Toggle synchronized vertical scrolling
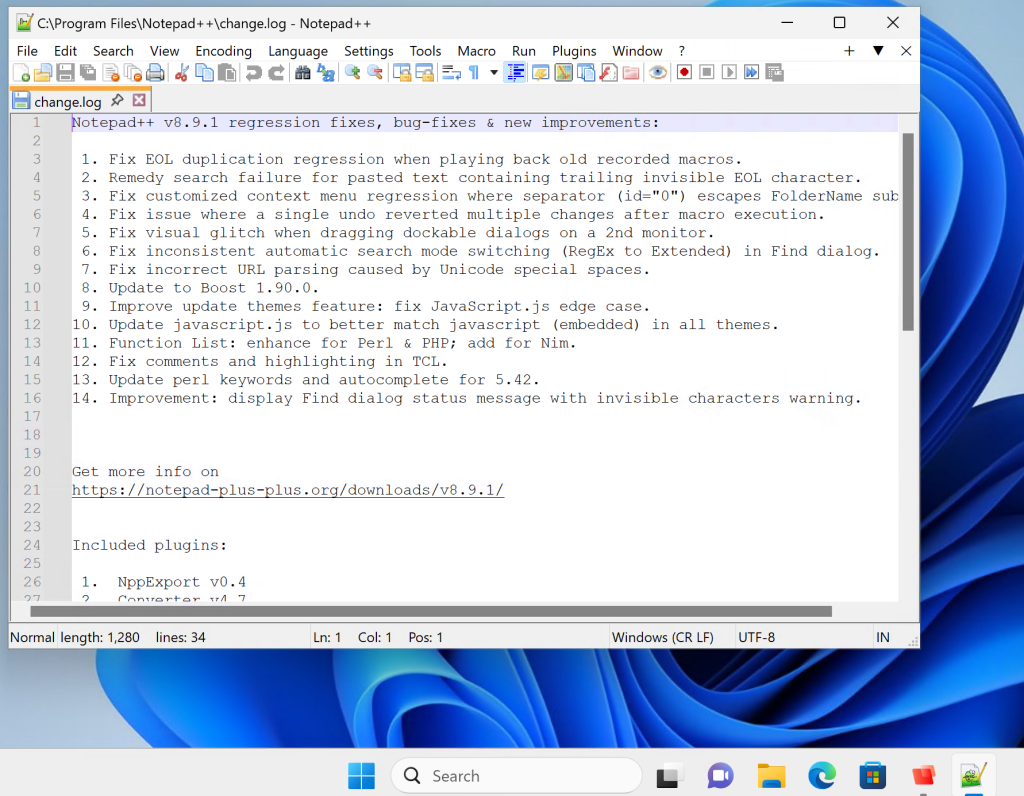The width and height of the screenshot is (1024, 796). click(402, 72)
